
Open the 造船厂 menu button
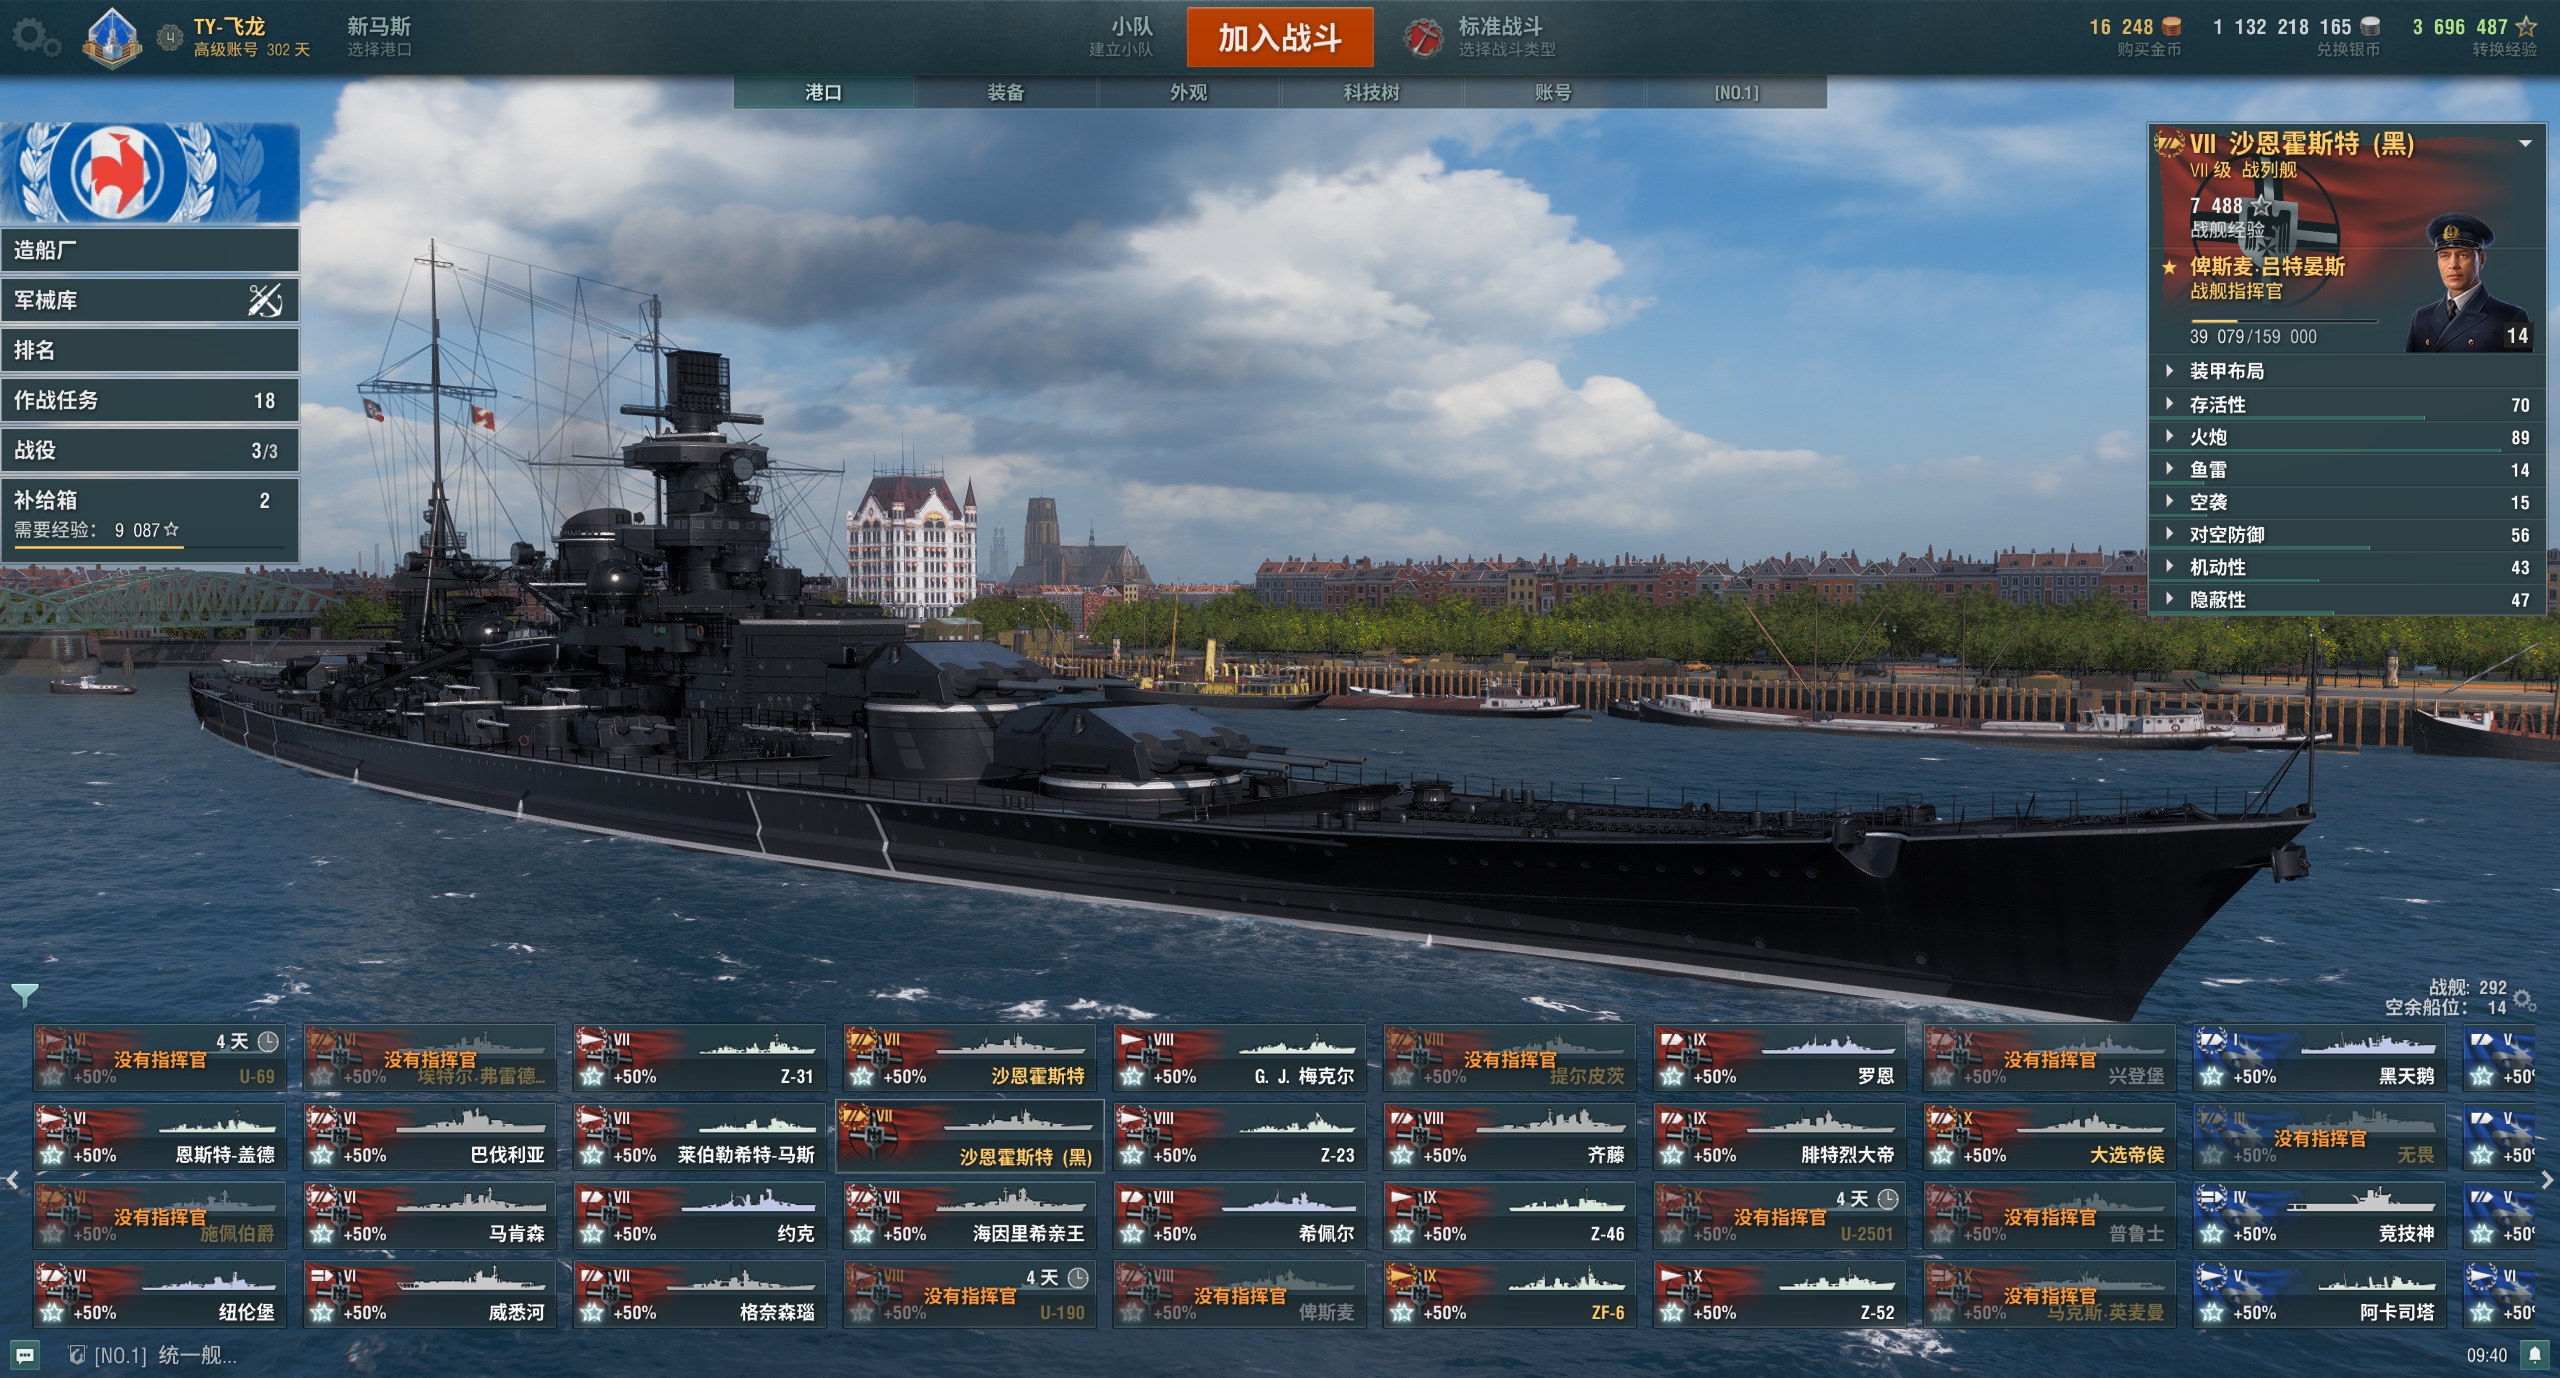(150, 250)
